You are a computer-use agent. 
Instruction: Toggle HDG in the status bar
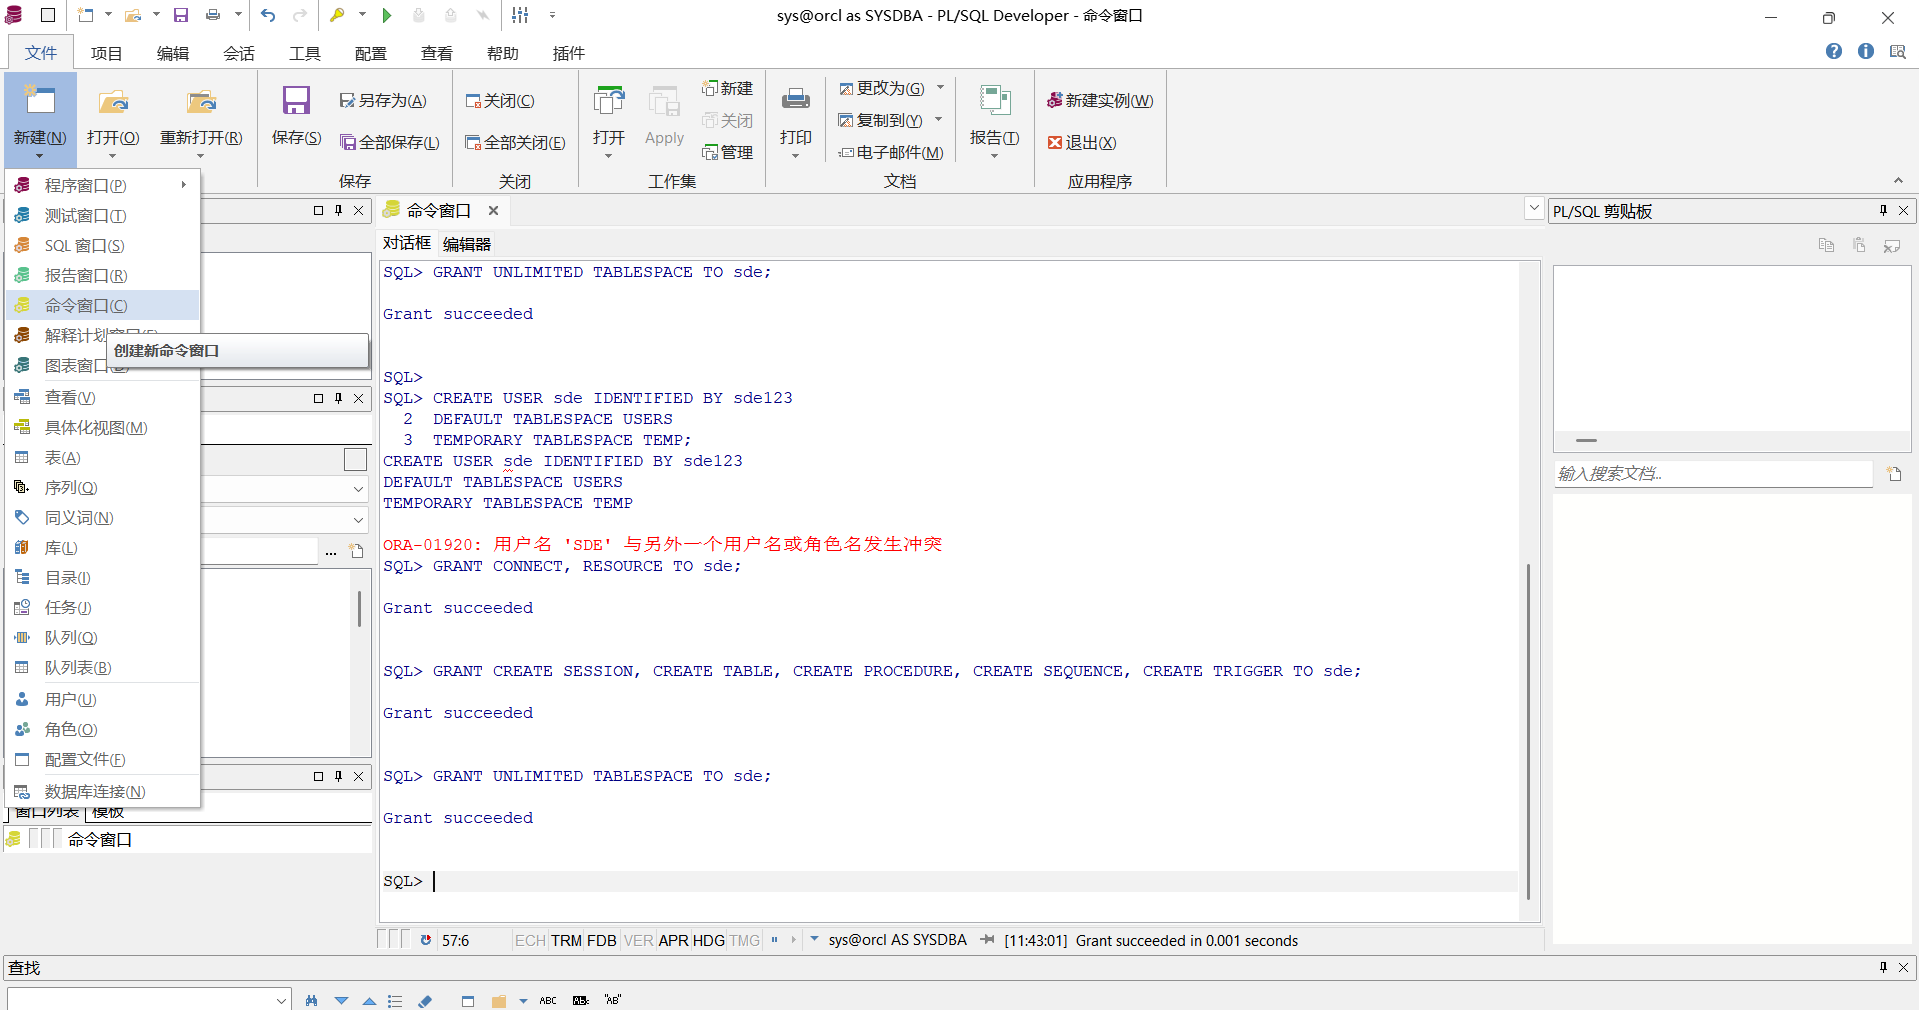(707, 941)
